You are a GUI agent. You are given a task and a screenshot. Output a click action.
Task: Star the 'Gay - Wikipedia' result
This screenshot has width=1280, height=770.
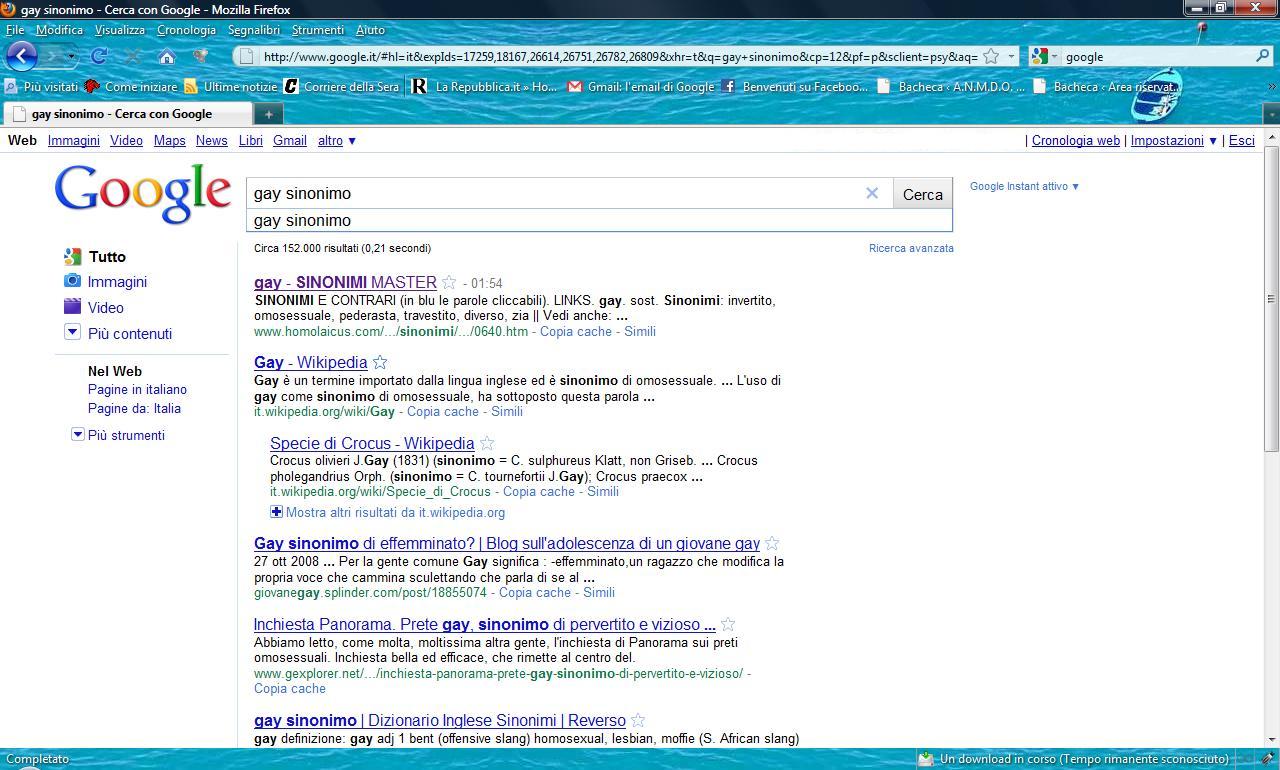click(380, 363)
